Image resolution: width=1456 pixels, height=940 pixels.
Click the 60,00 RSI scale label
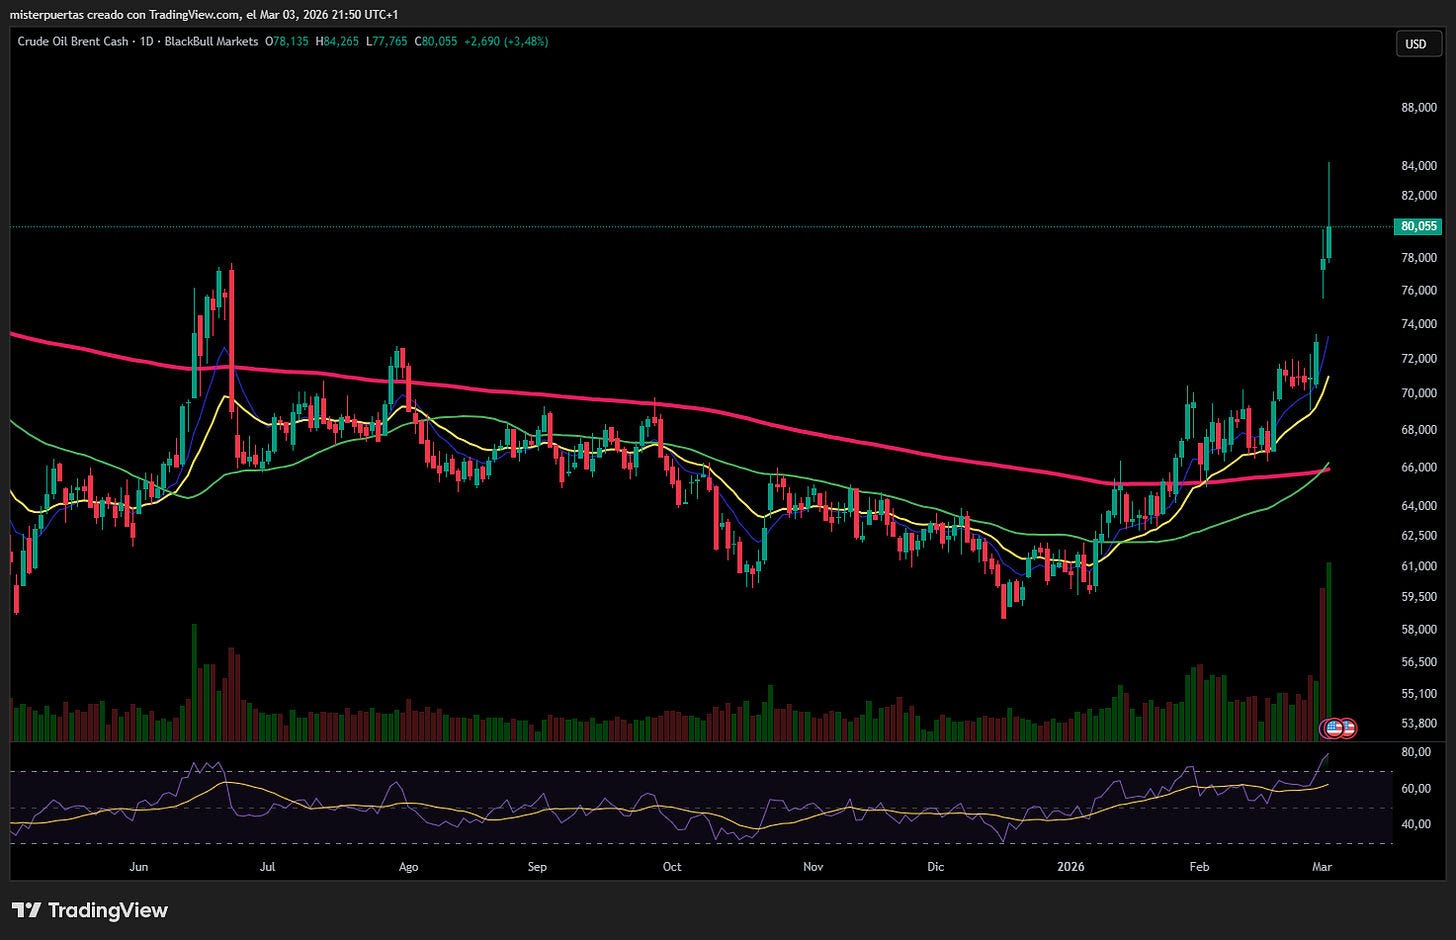[1417, 788]
